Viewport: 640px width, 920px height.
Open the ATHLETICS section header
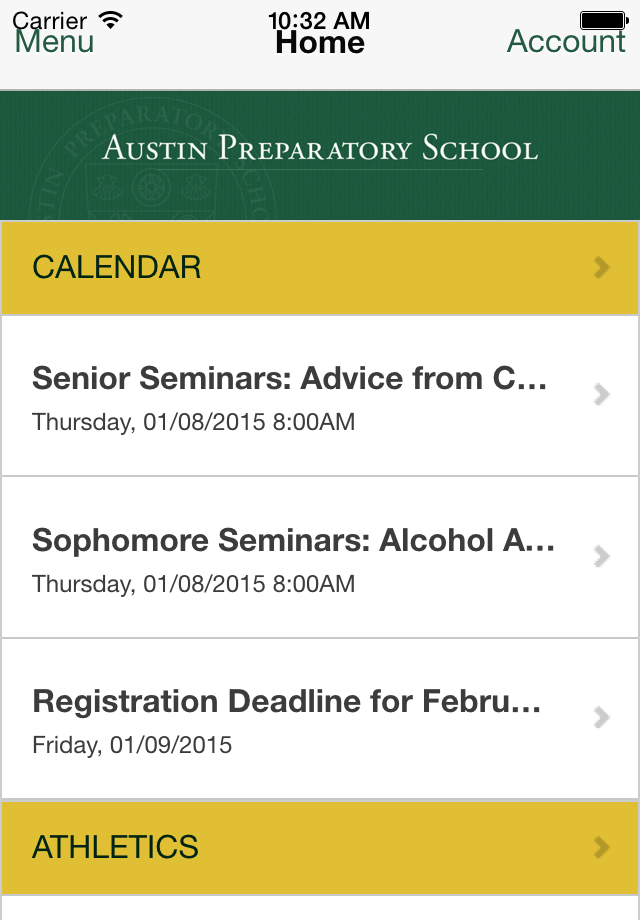point(320,848)
